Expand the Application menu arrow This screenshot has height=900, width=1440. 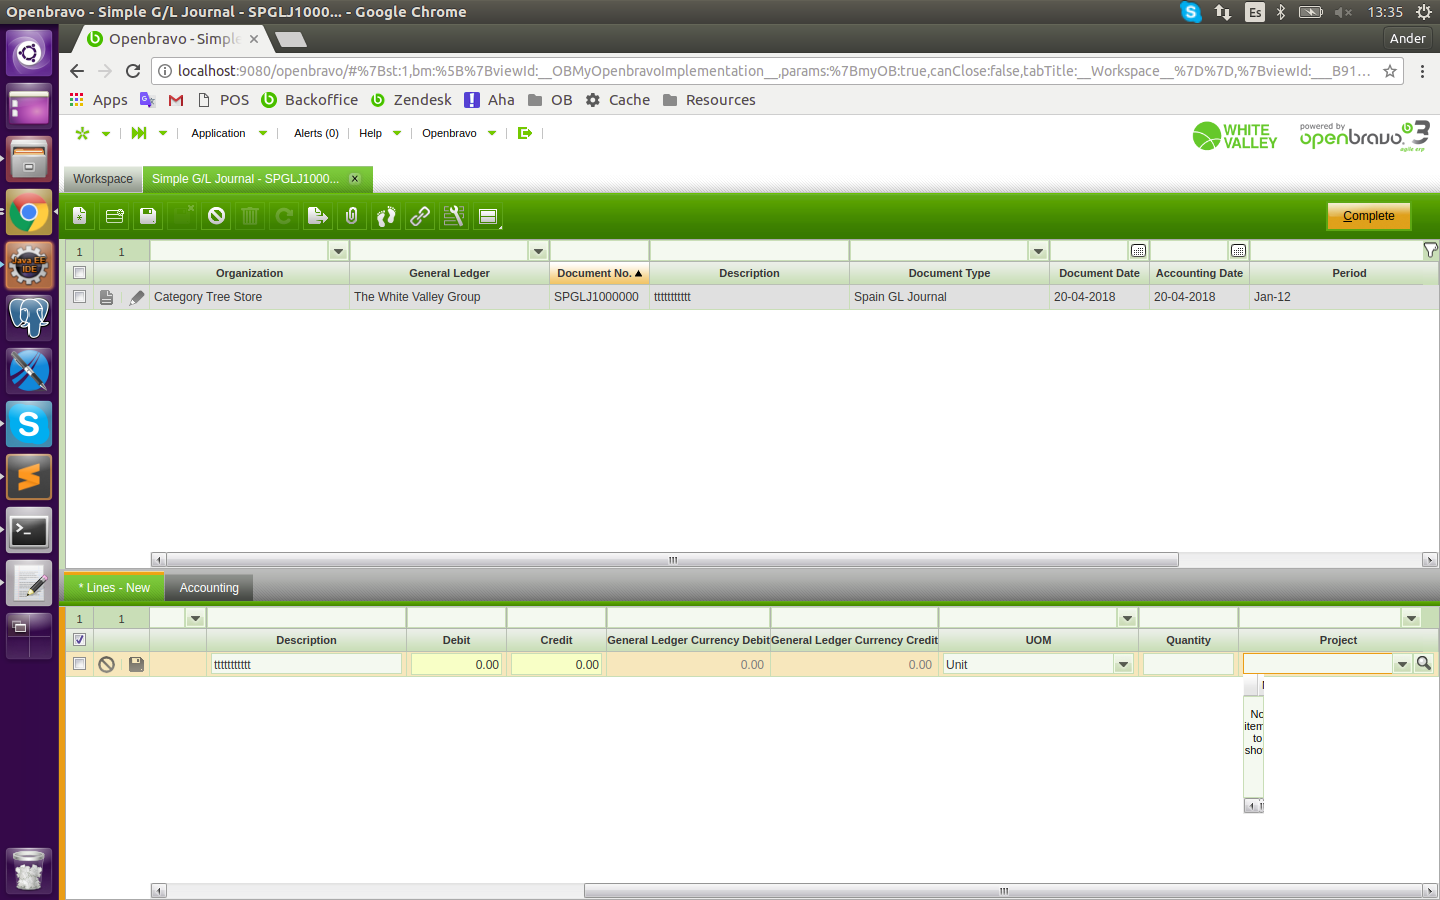point(263,133)
